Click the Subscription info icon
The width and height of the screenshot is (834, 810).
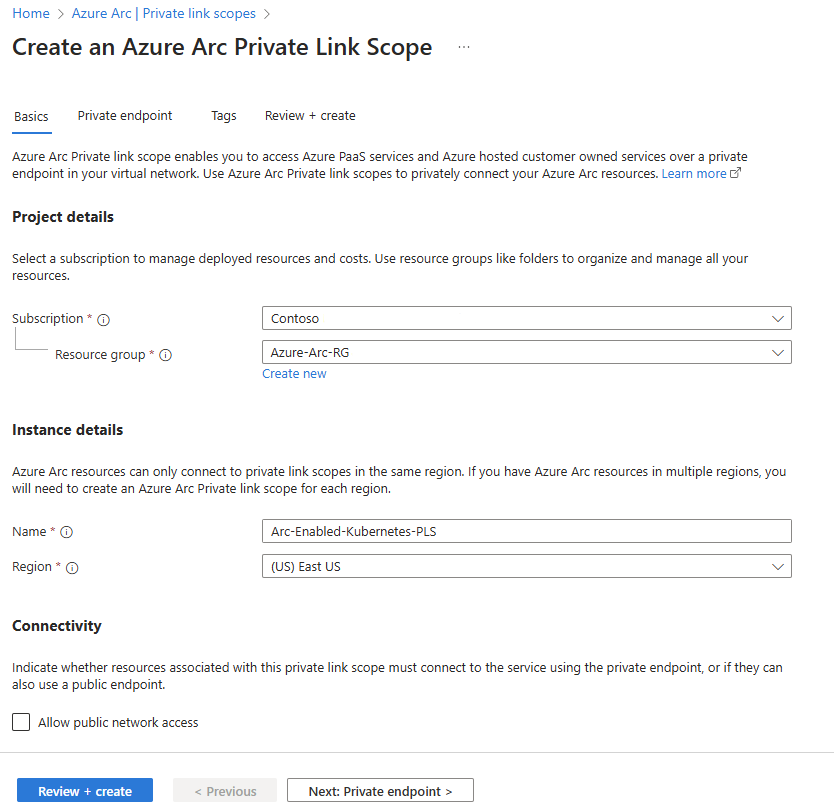103,320
